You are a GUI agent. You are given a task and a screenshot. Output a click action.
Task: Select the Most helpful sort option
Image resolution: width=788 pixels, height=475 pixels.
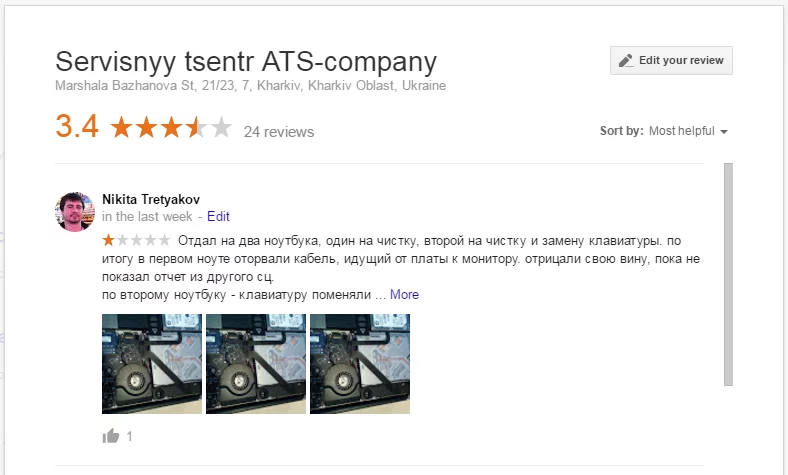click(x=682, y=131)
